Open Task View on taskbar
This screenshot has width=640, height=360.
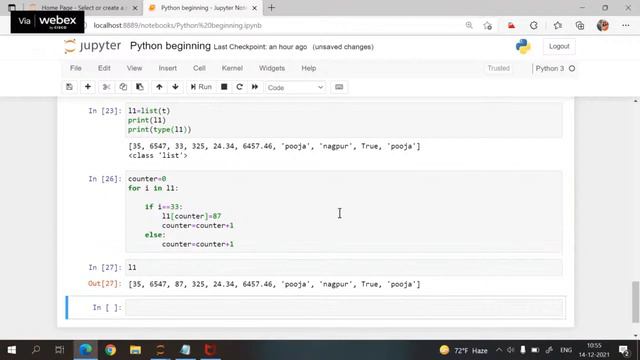click(x=60, y=350)
